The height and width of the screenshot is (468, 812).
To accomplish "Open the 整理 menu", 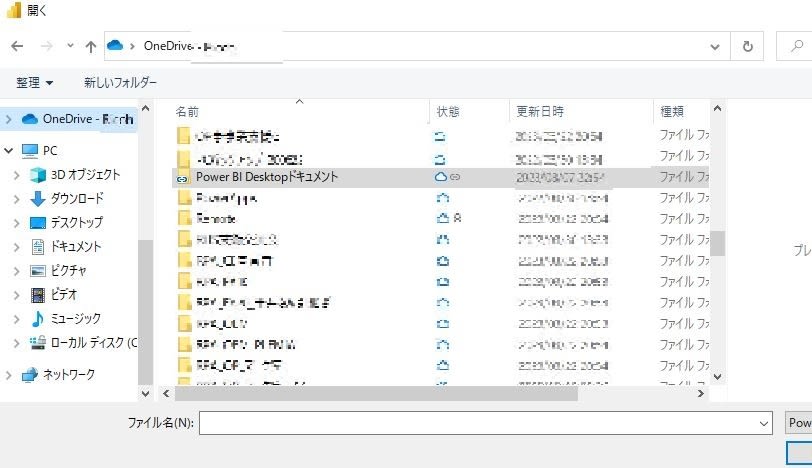I will click(x=34, y=82).
